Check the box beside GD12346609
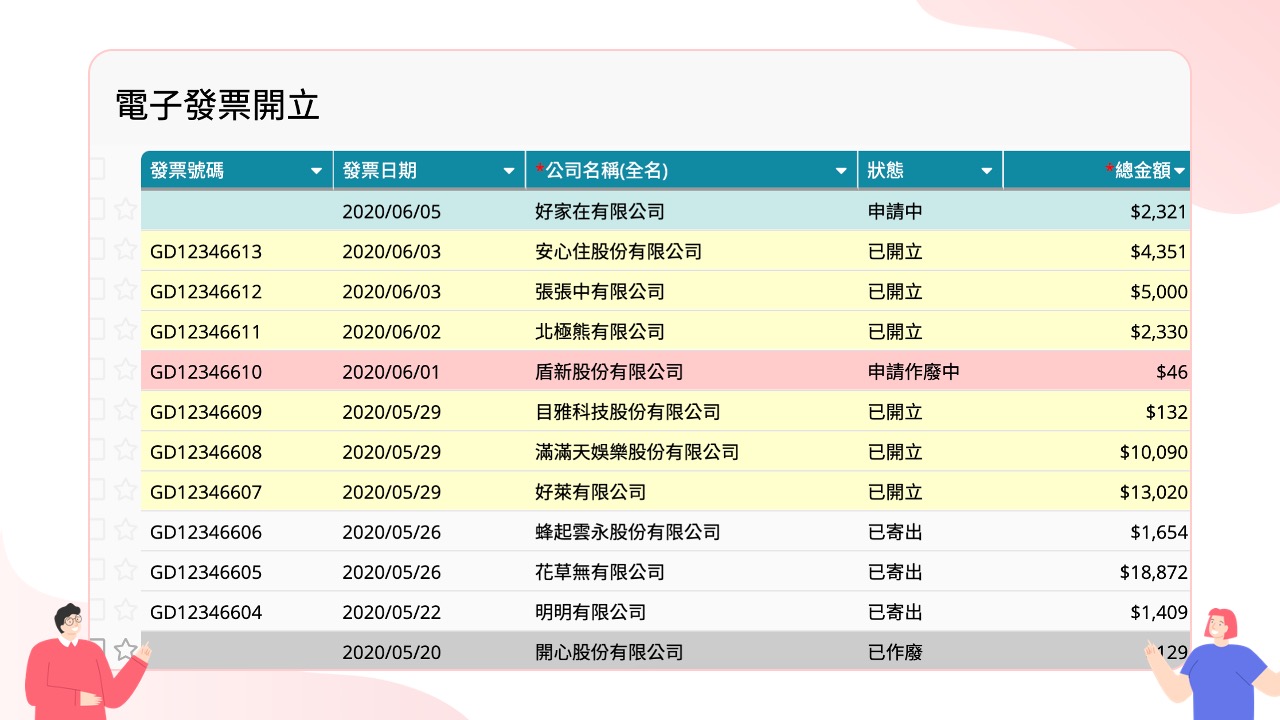1280x720 pixels. tap(96, 409)
